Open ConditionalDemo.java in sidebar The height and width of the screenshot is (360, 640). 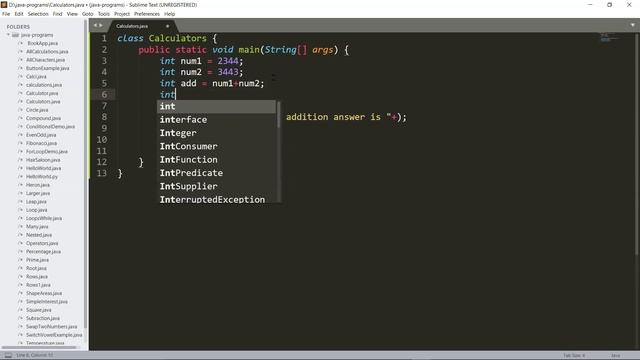tap(50, 127)
